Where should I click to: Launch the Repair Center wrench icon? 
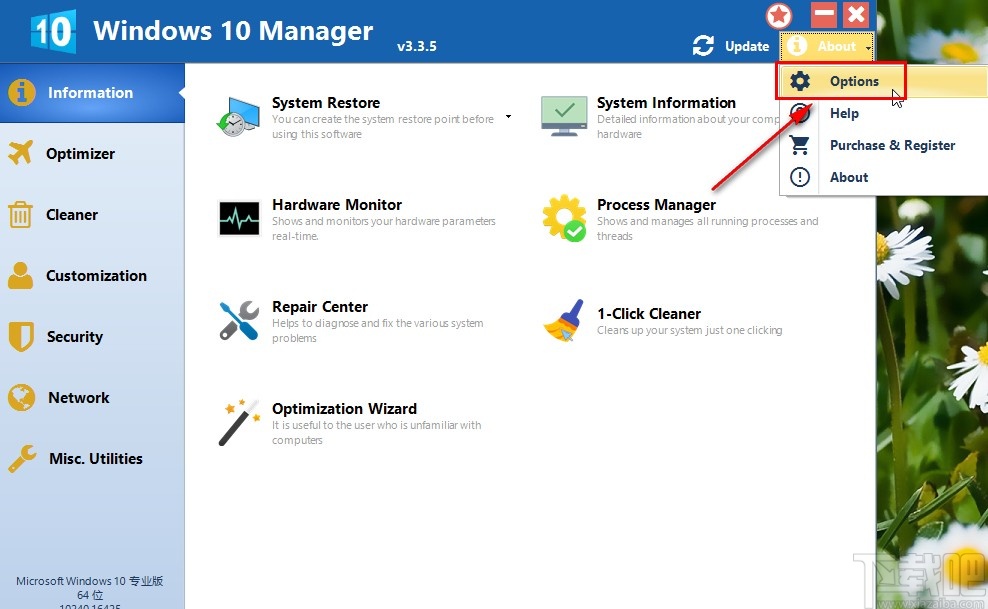(x=238, y=319)
